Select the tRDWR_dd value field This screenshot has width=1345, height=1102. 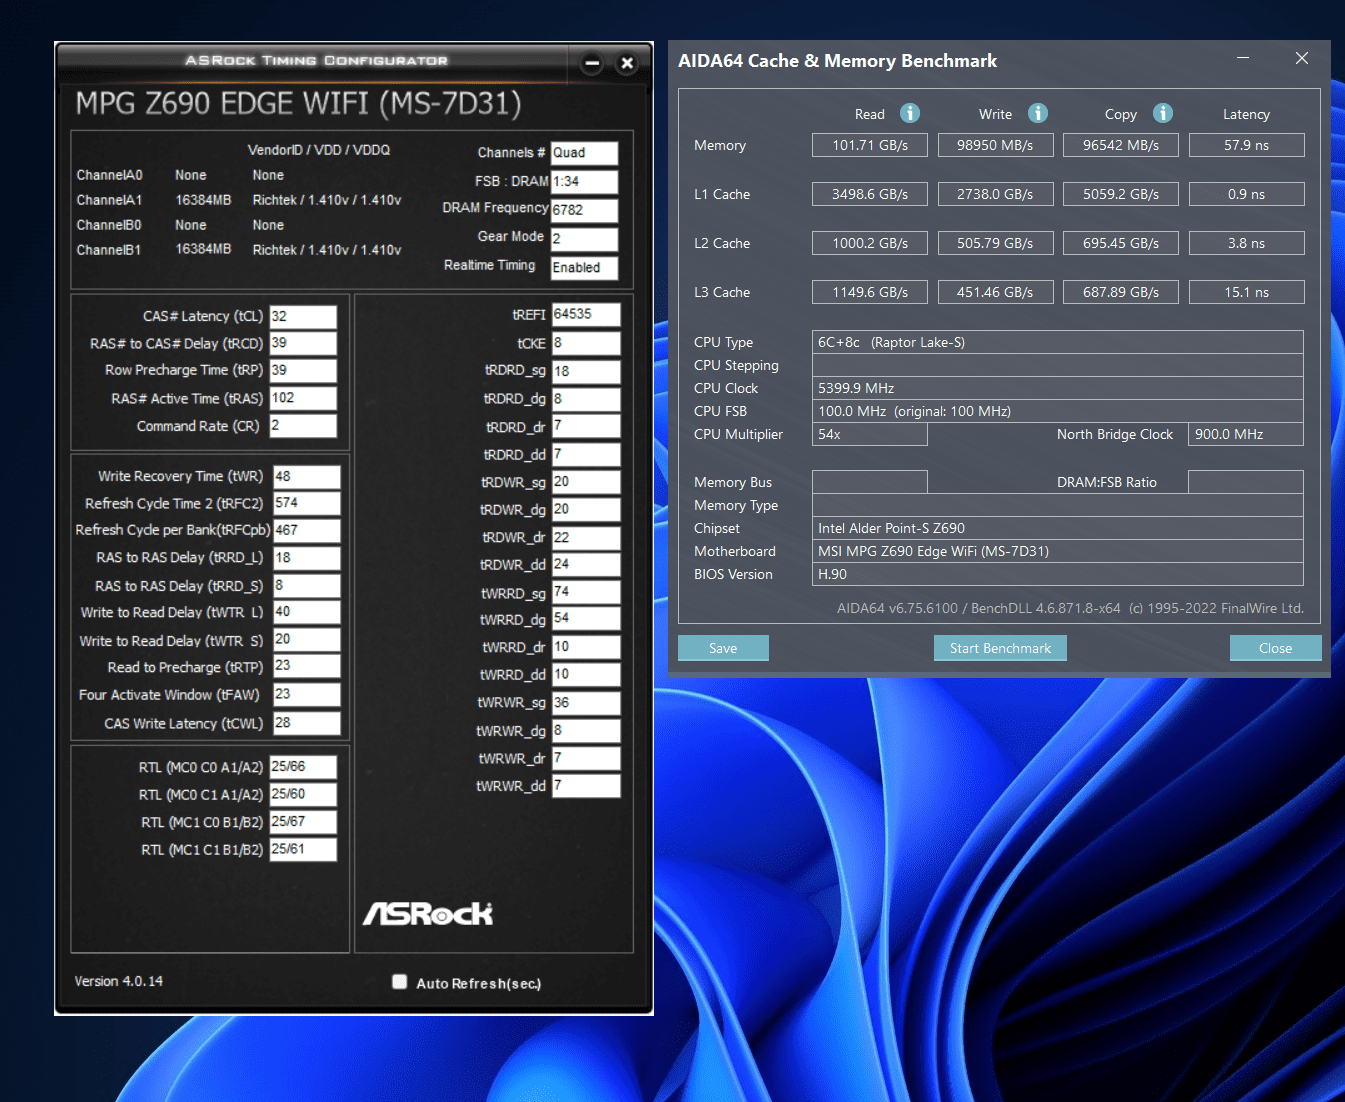[x=586, y=564]
